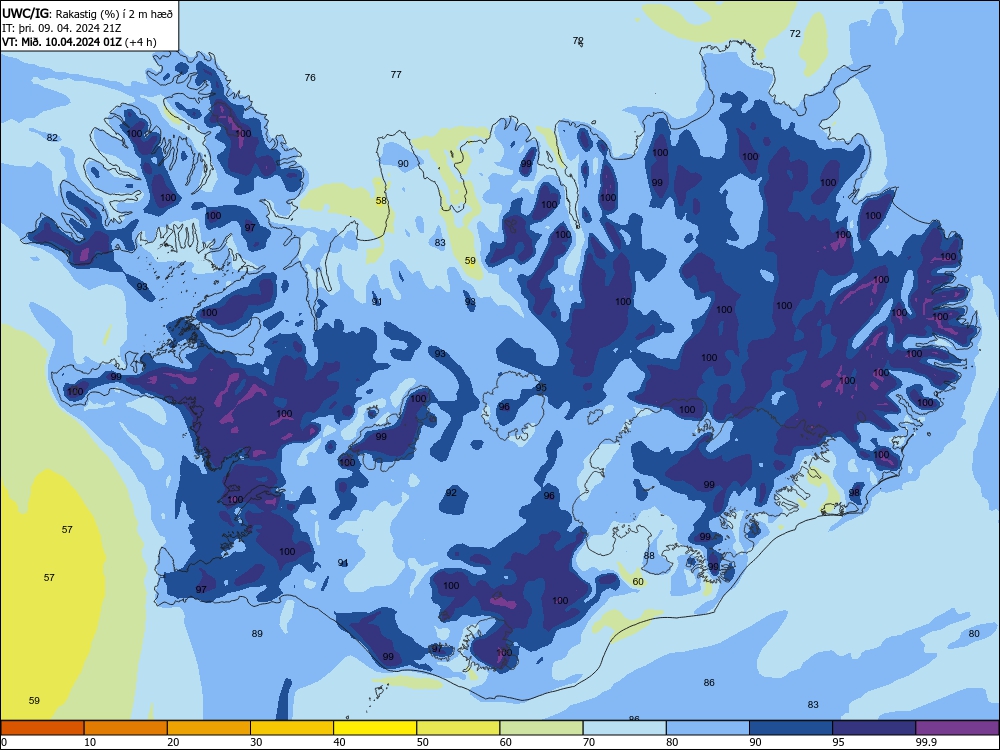Select the 'Rakastig (%) í 2 m hæð' title
The height and width of the screenshot is (750, 1000).
114,13
